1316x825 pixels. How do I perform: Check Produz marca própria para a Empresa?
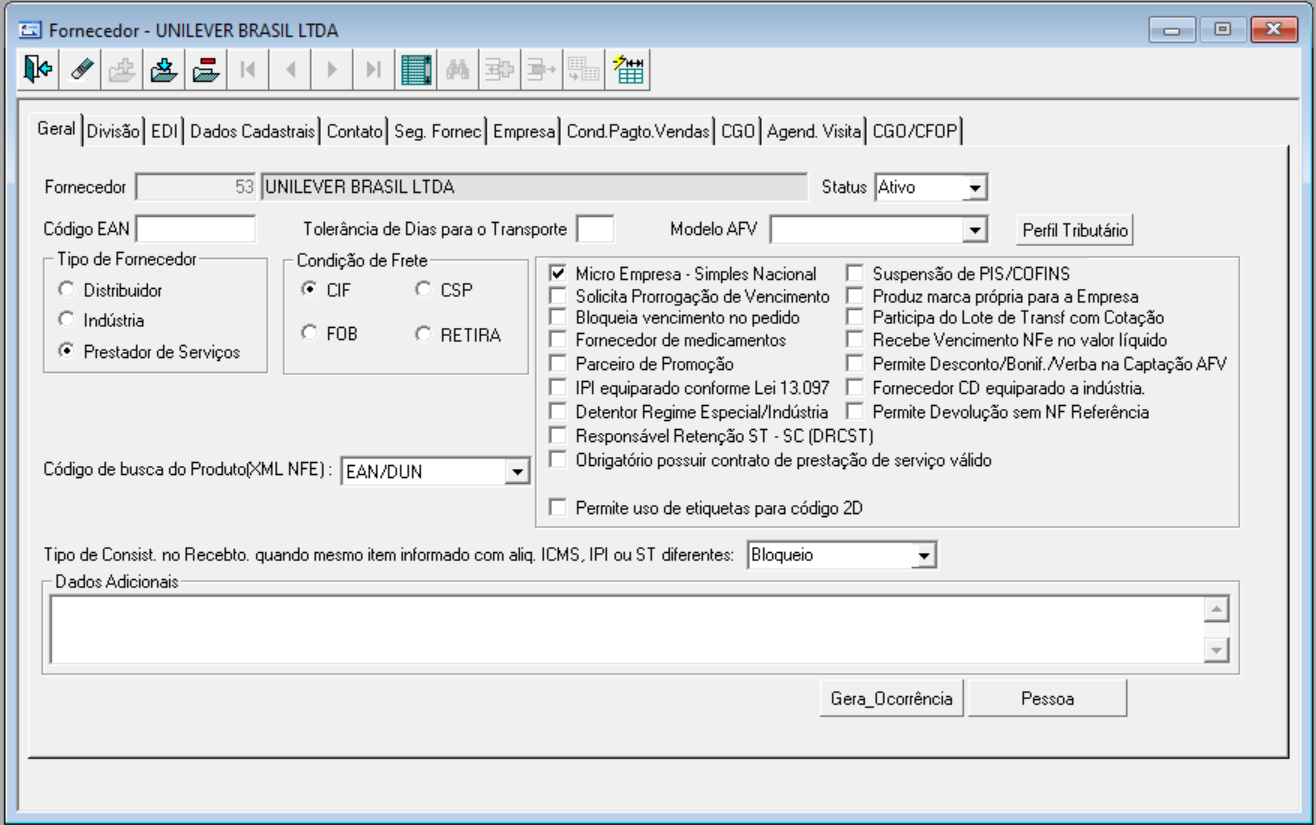[x=855, y=296]
